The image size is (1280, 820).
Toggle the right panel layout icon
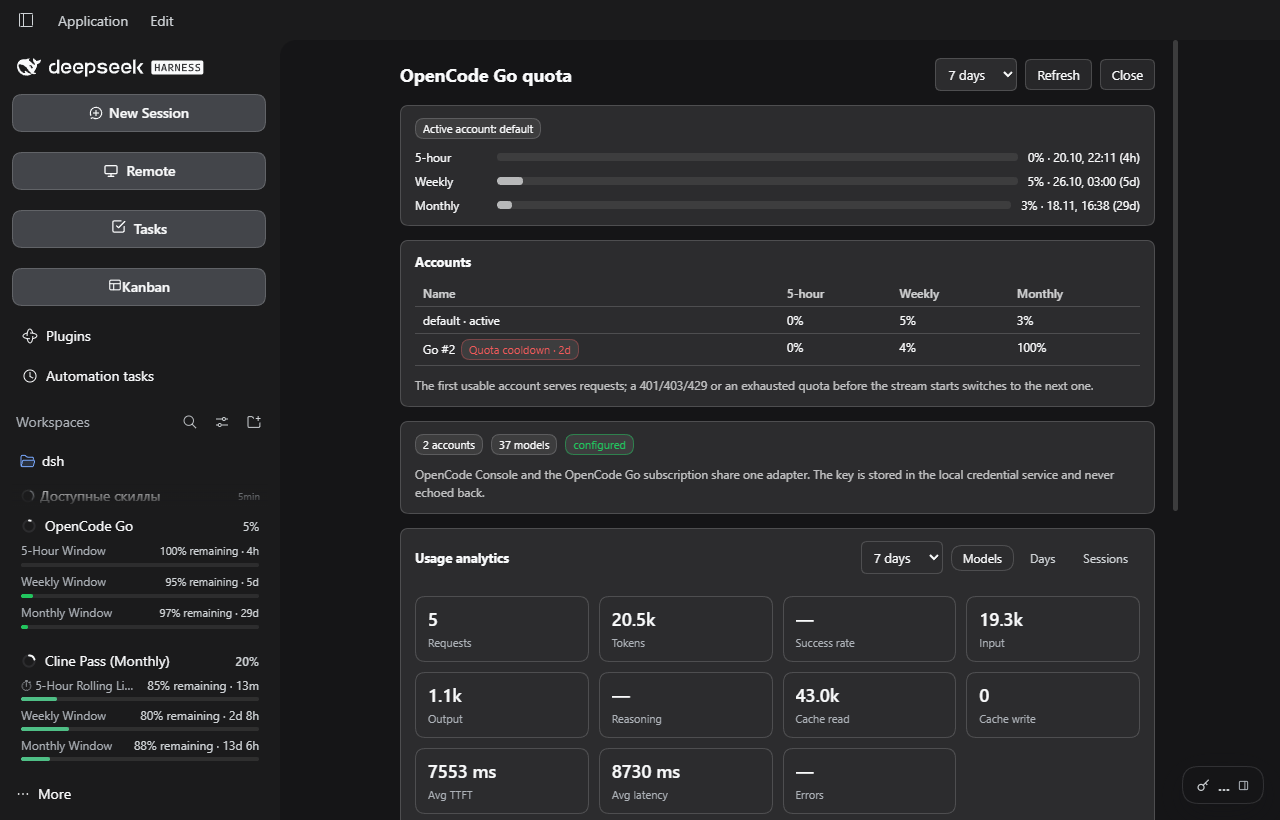1244,786
